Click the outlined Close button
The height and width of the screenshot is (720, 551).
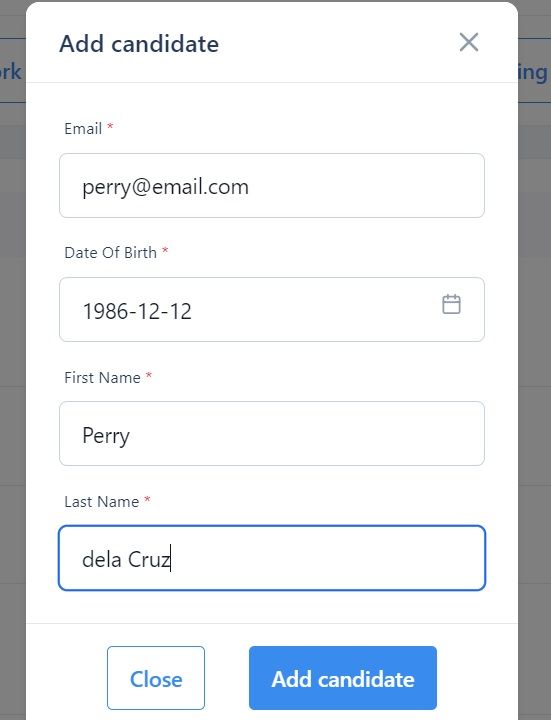[156, 678]
